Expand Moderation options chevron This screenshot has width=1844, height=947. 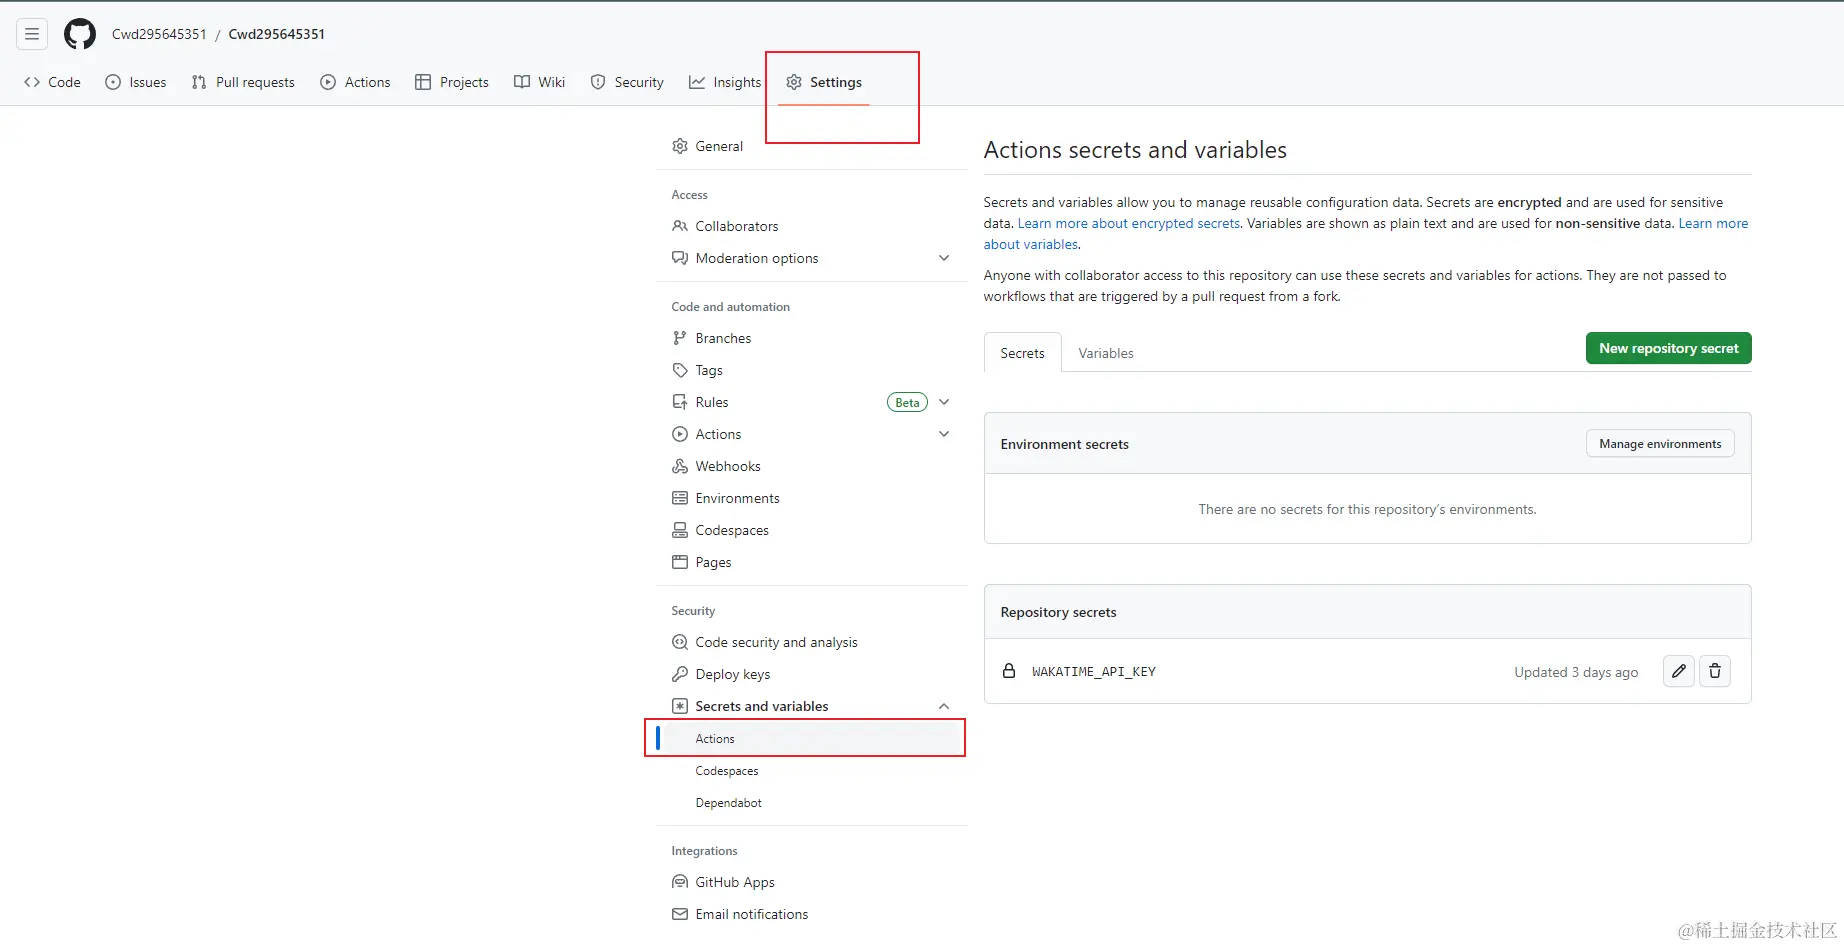(944, 258)
